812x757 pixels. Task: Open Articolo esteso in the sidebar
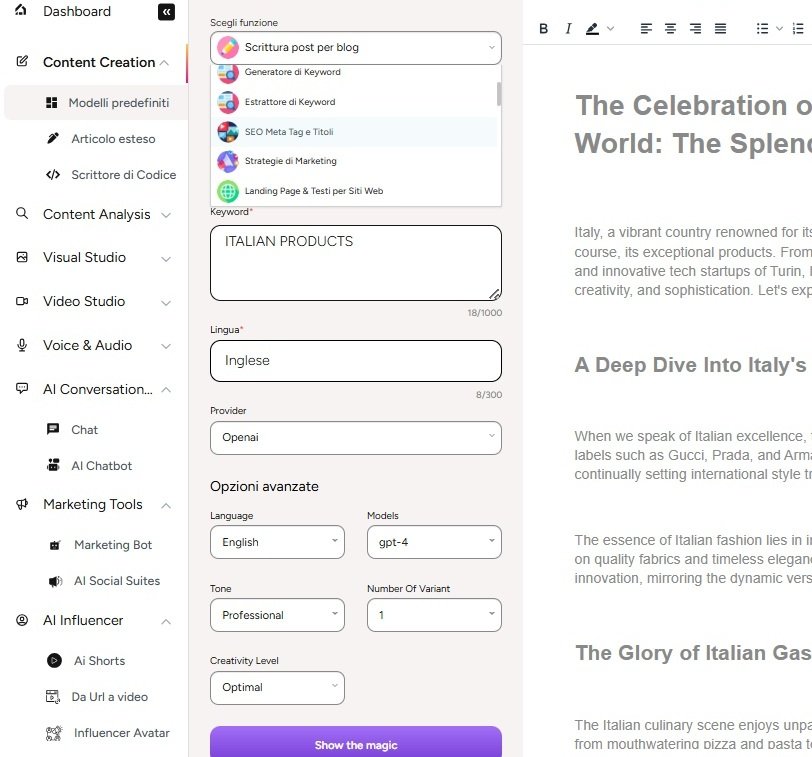click(x=113, y=139)
